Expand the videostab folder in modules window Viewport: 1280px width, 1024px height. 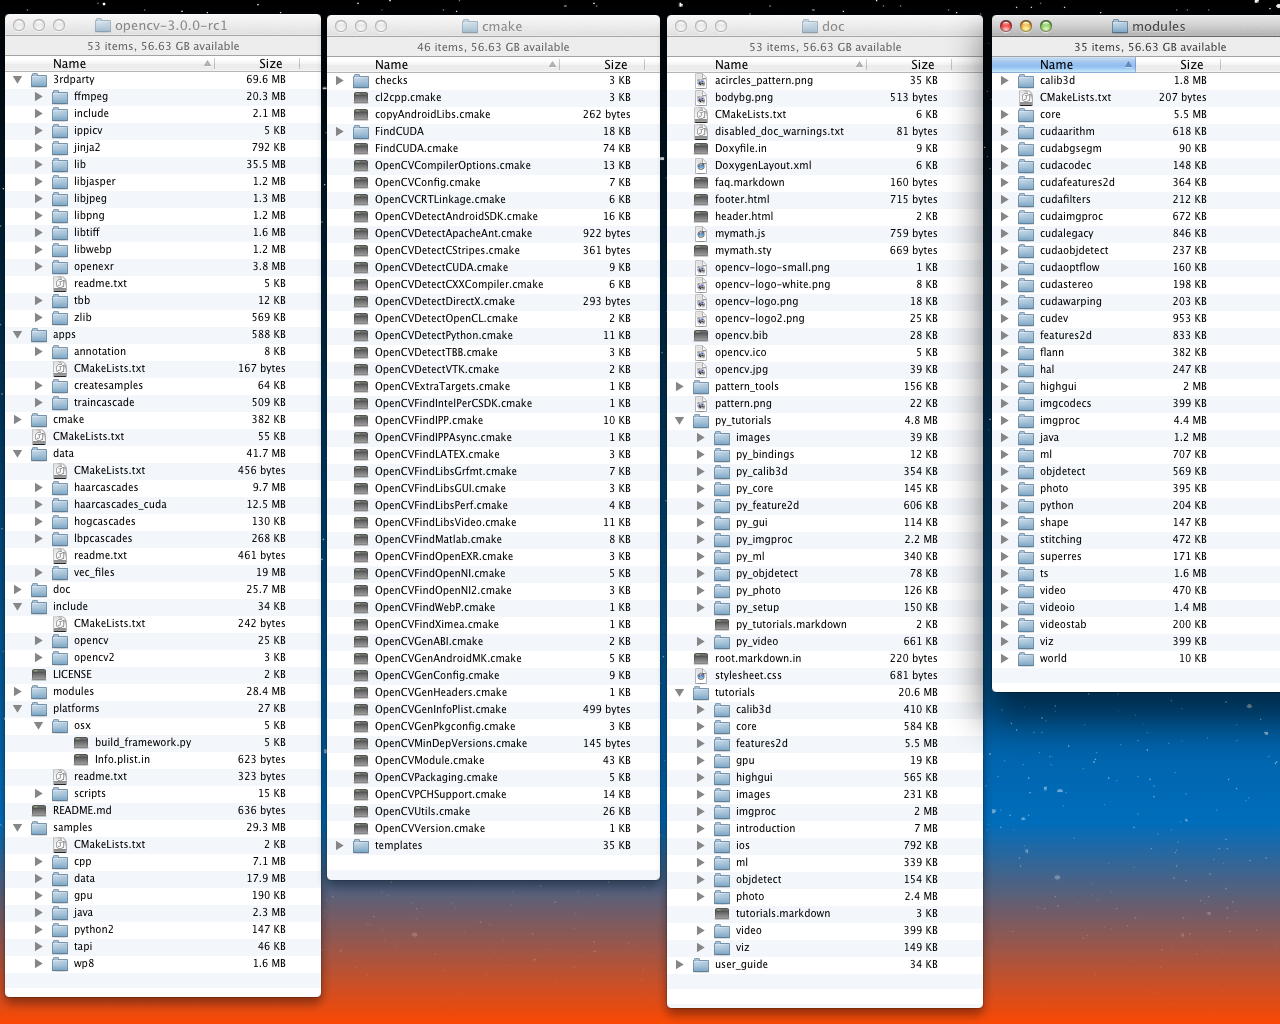[x=1005, y=625]
